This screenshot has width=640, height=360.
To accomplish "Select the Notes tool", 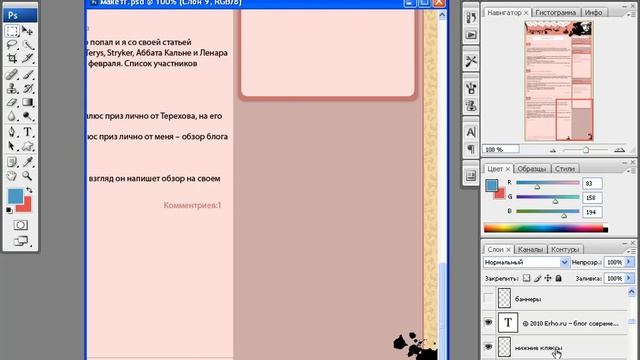I will pyautogui.click(x=12, y=162).
